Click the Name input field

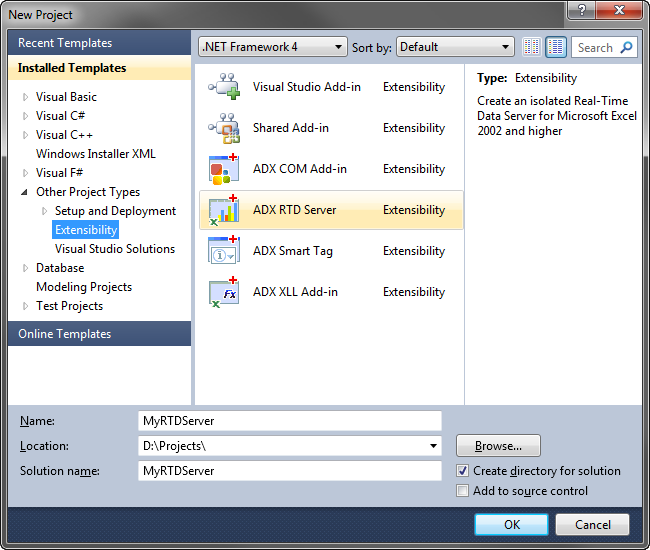pos(290,421)
